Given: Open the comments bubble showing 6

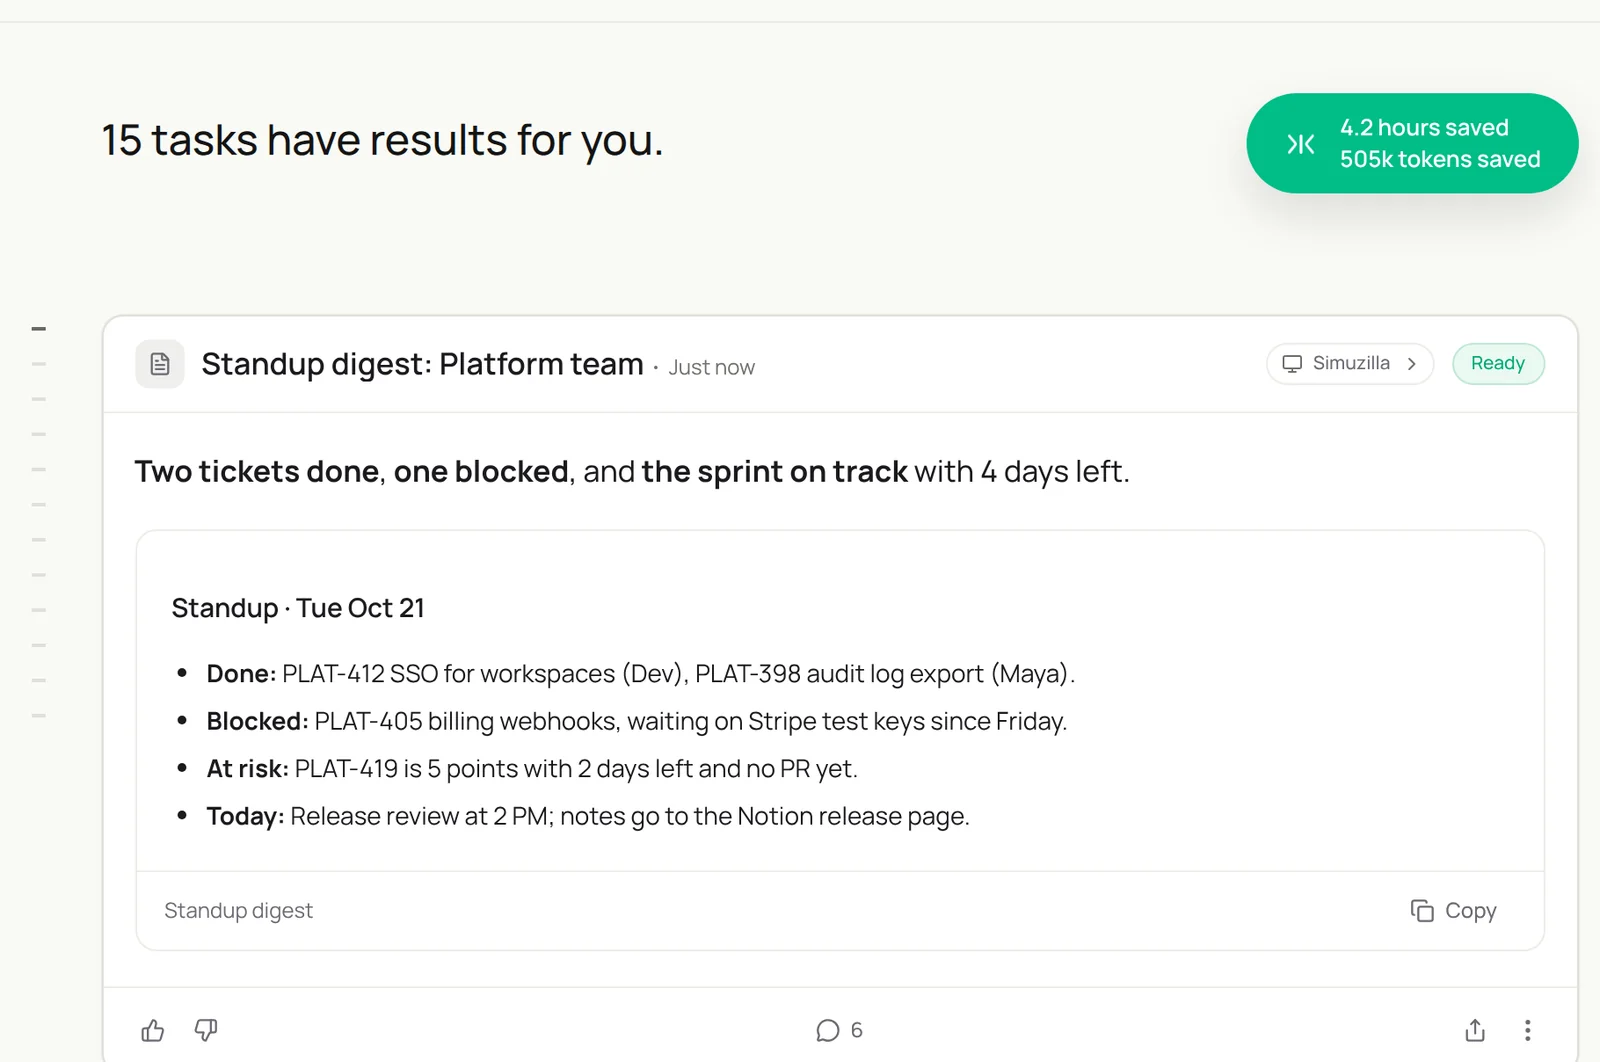Looking at the screenshot, I should [839, 1030].
